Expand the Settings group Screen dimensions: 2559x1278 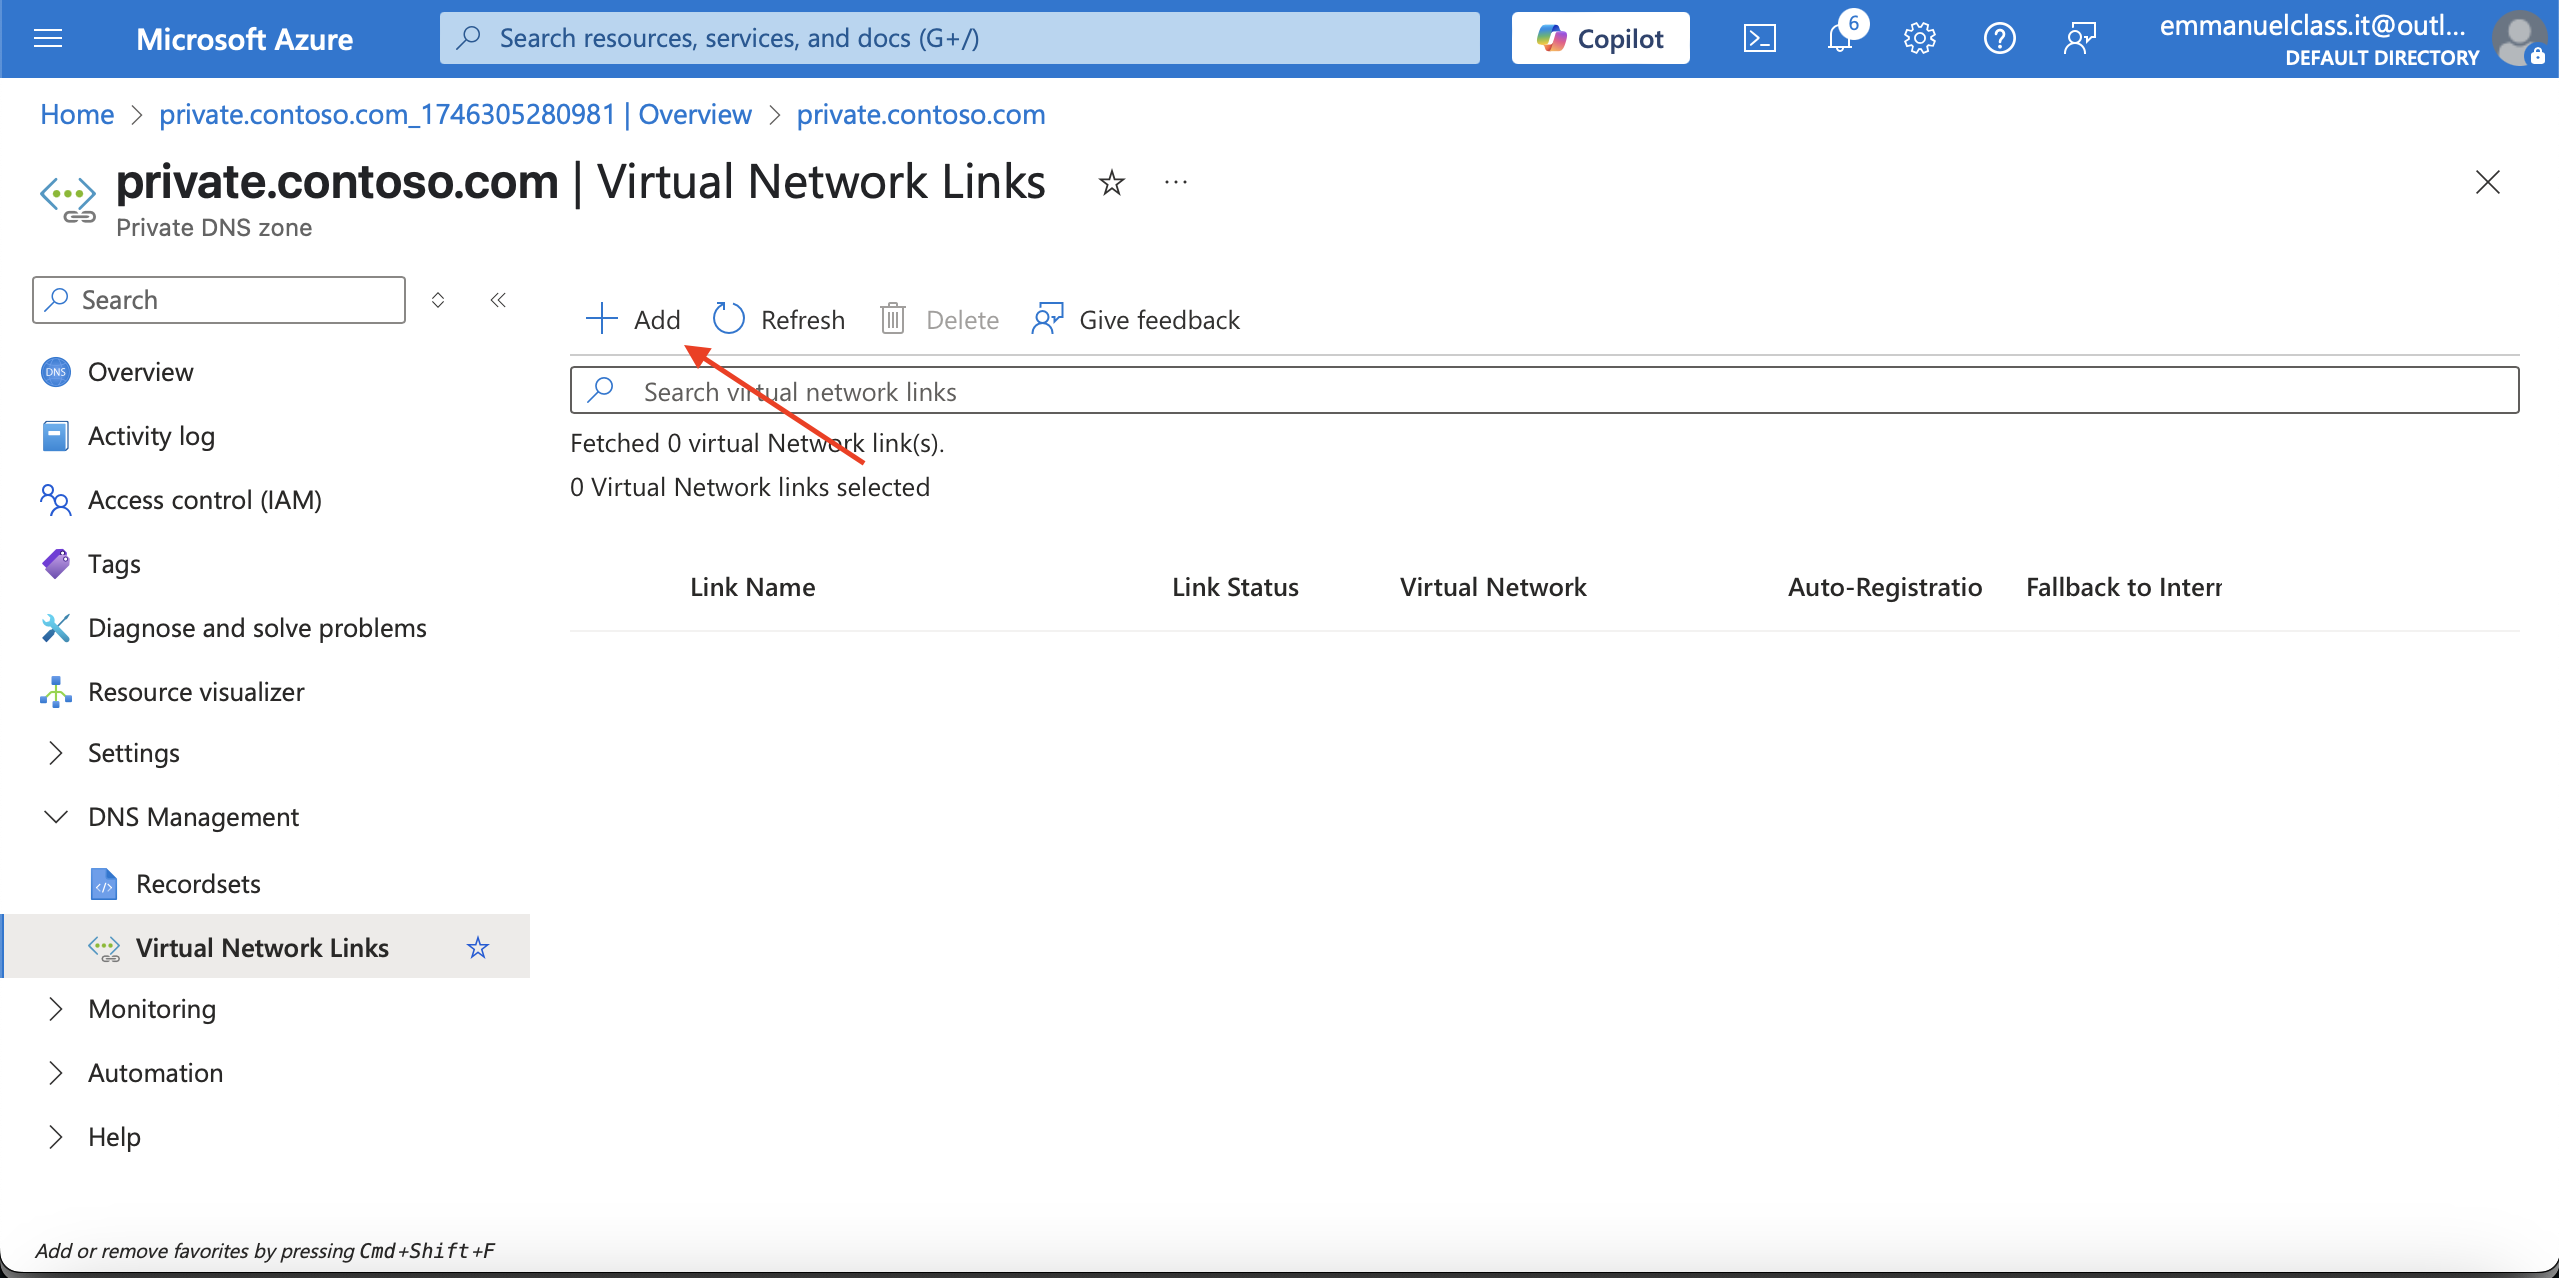[x=56, y=753]
